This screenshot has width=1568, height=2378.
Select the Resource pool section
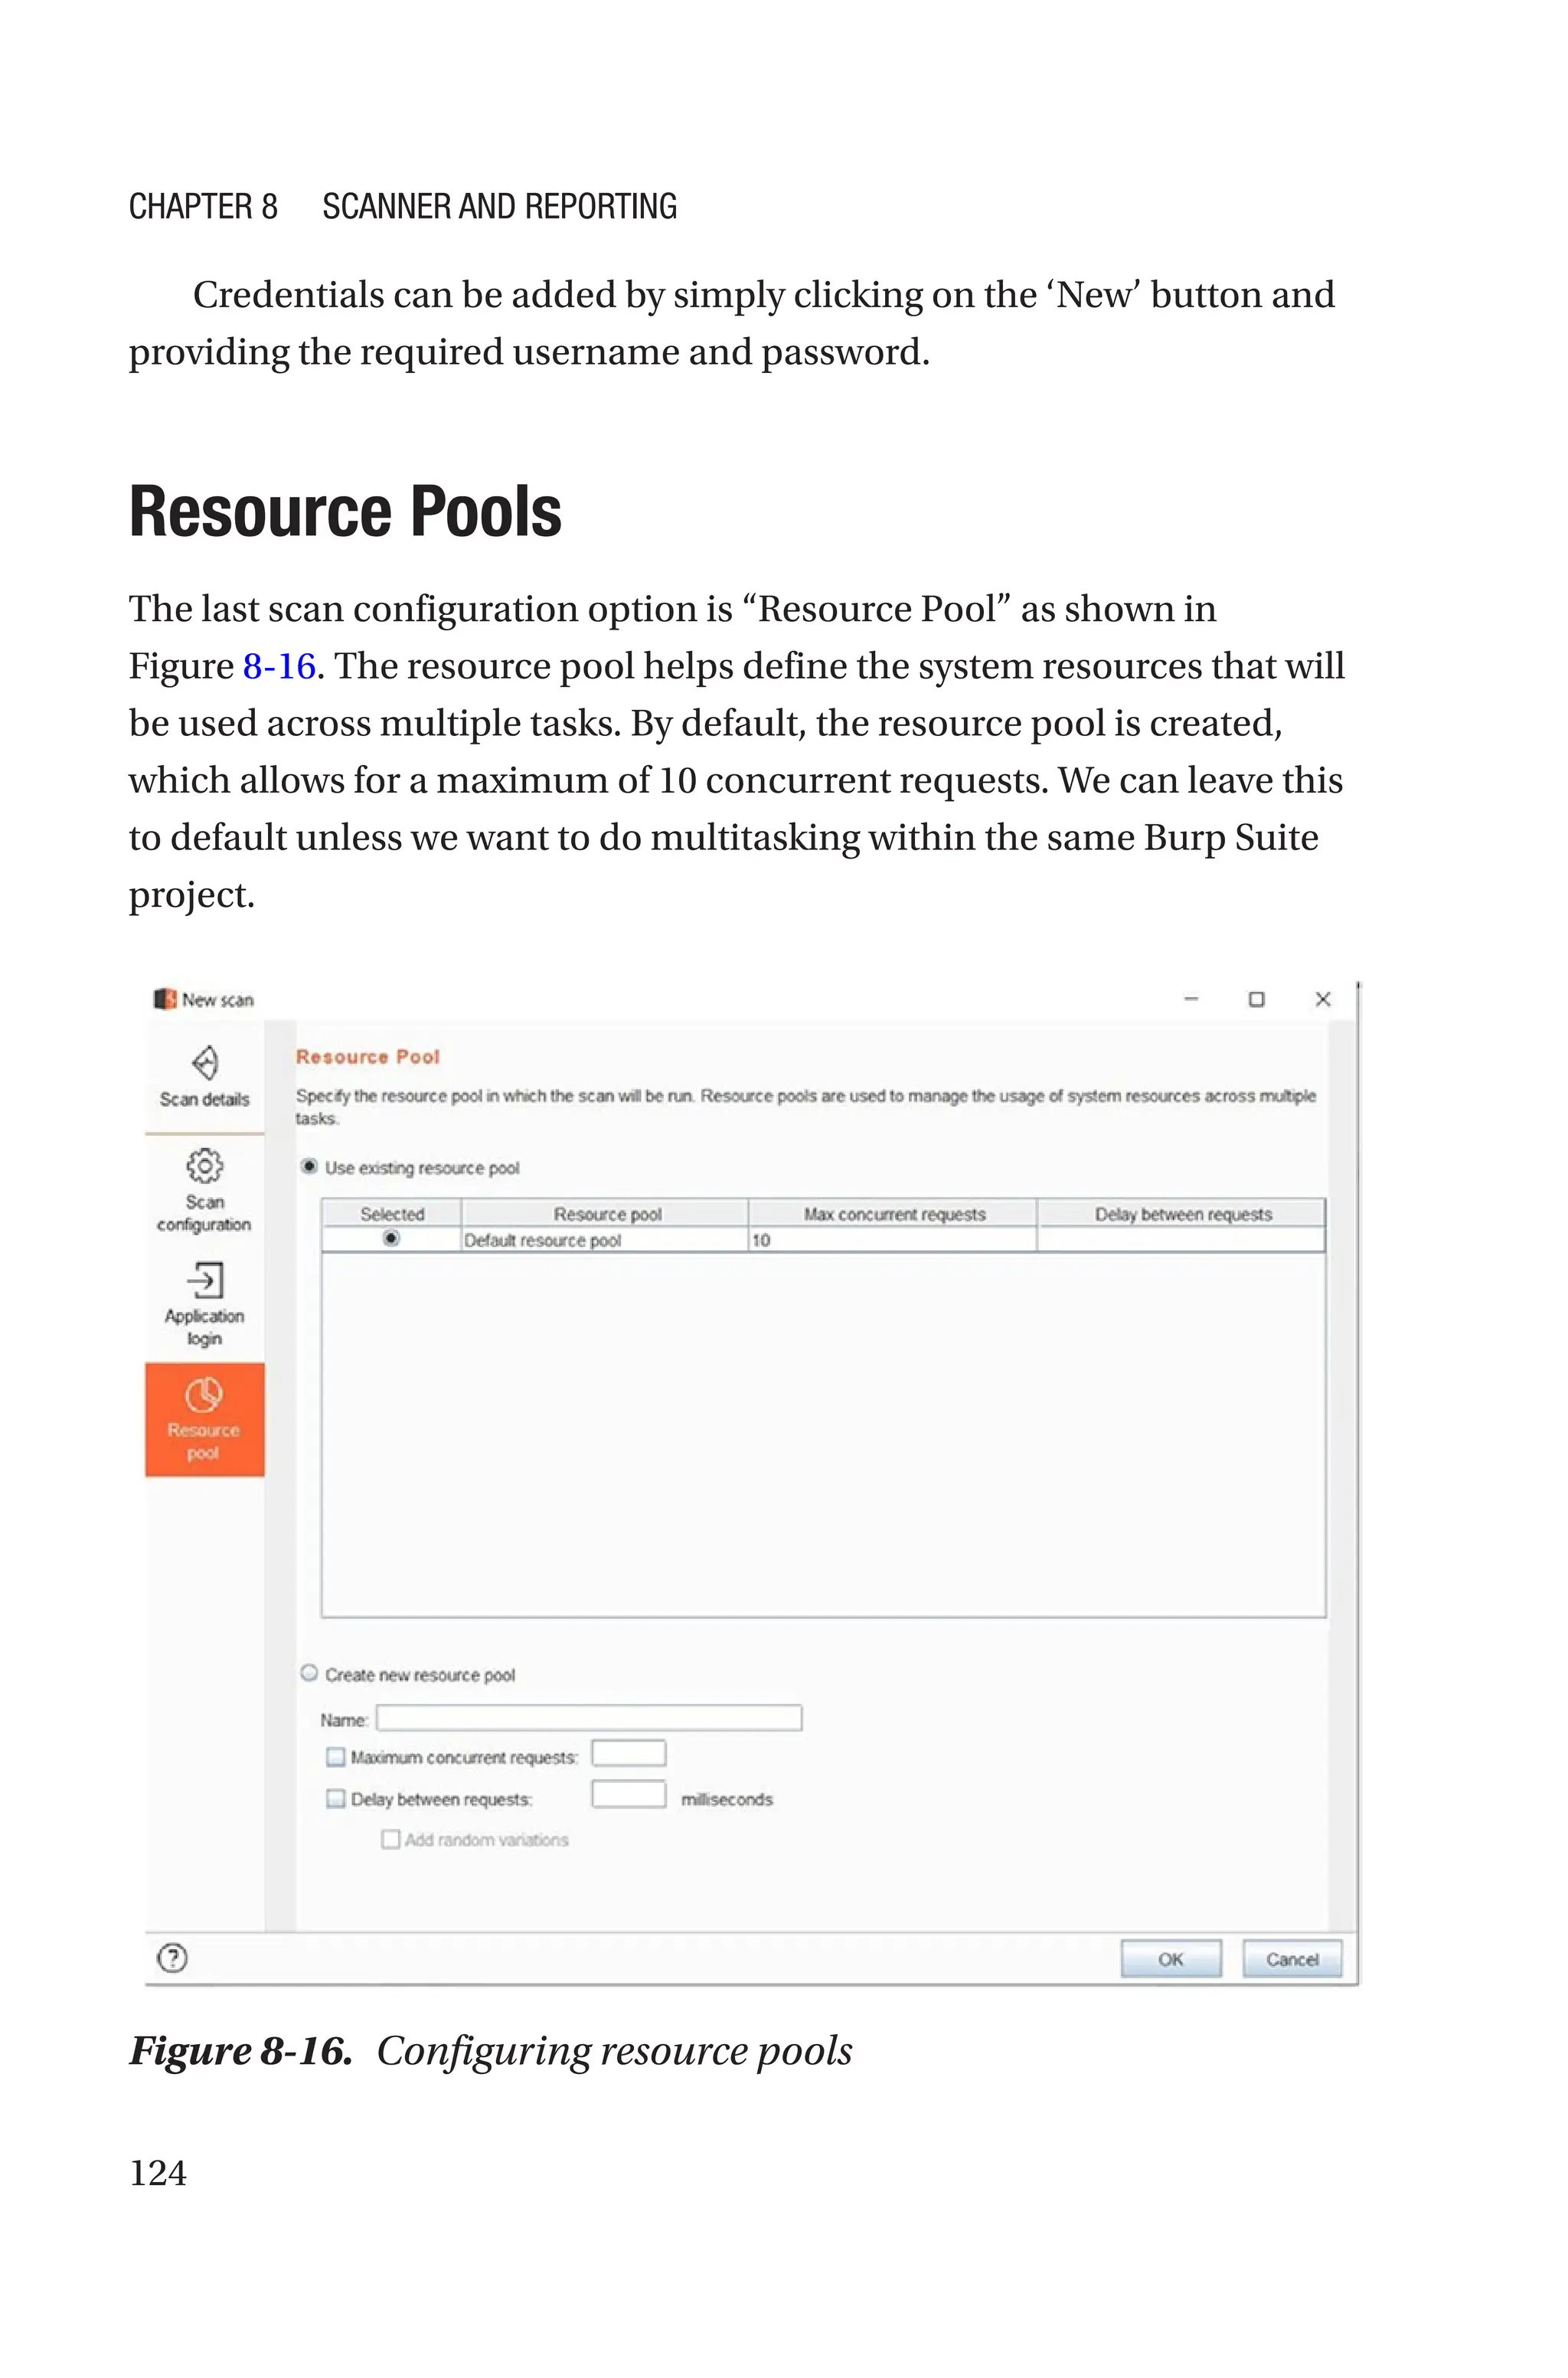[204, 1419]
